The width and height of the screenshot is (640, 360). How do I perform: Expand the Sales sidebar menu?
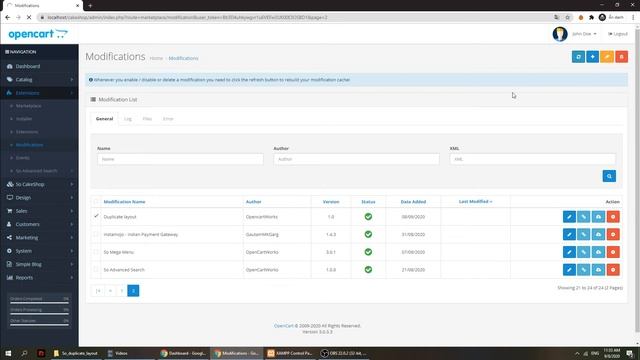[x=39, y=211]
